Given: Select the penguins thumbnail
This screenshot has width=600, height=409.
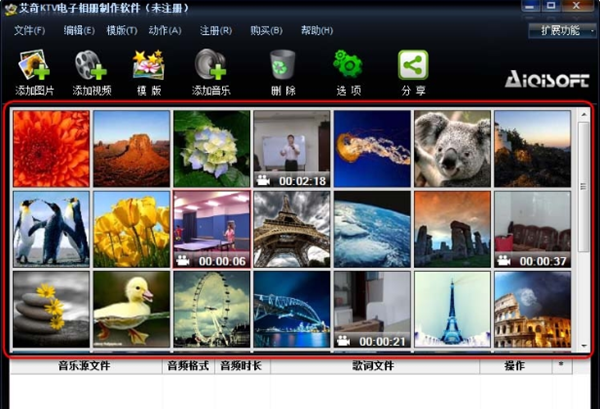Looking at the screenshot, I should pos(51,229).
